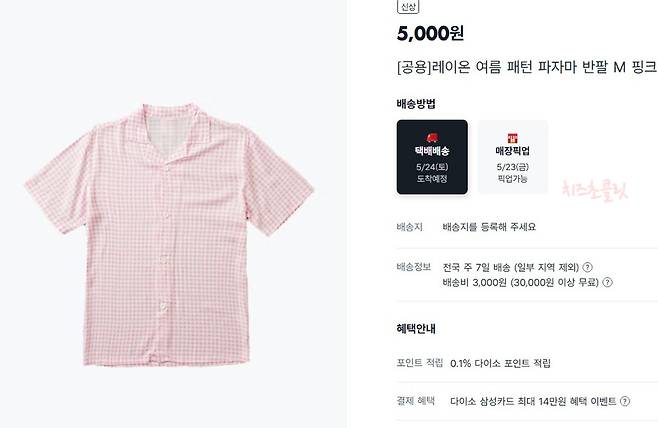Open help icon beside 배송비 3,000원
Viewport: 658px width, 428px height.
607,282
